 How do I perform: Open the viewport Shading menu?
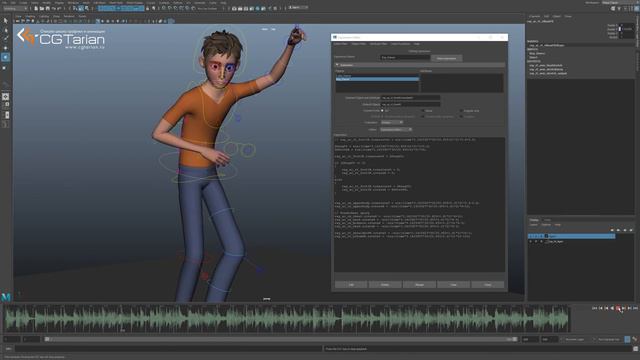pyautogui.click(x=30, y=16)
